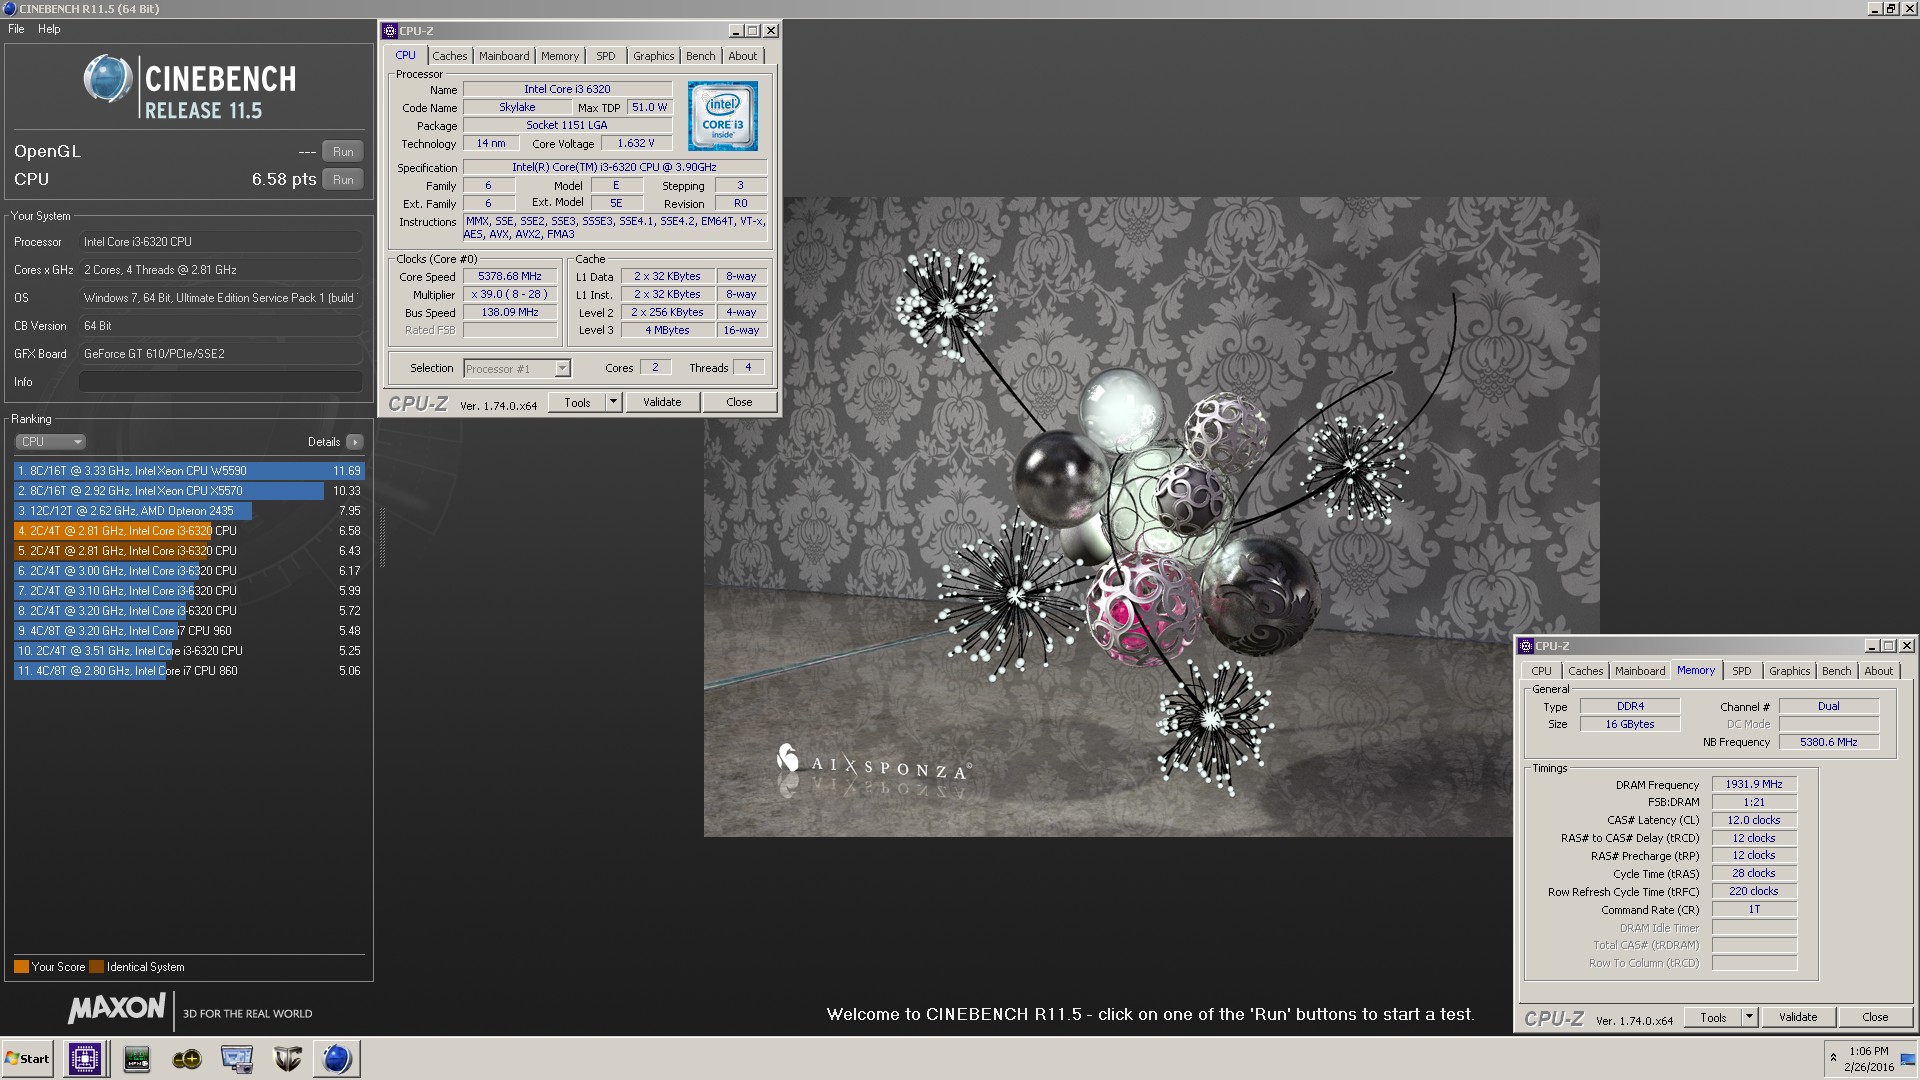Expand Tools dropdown arrow in lower CPU-Z

1749,1017
